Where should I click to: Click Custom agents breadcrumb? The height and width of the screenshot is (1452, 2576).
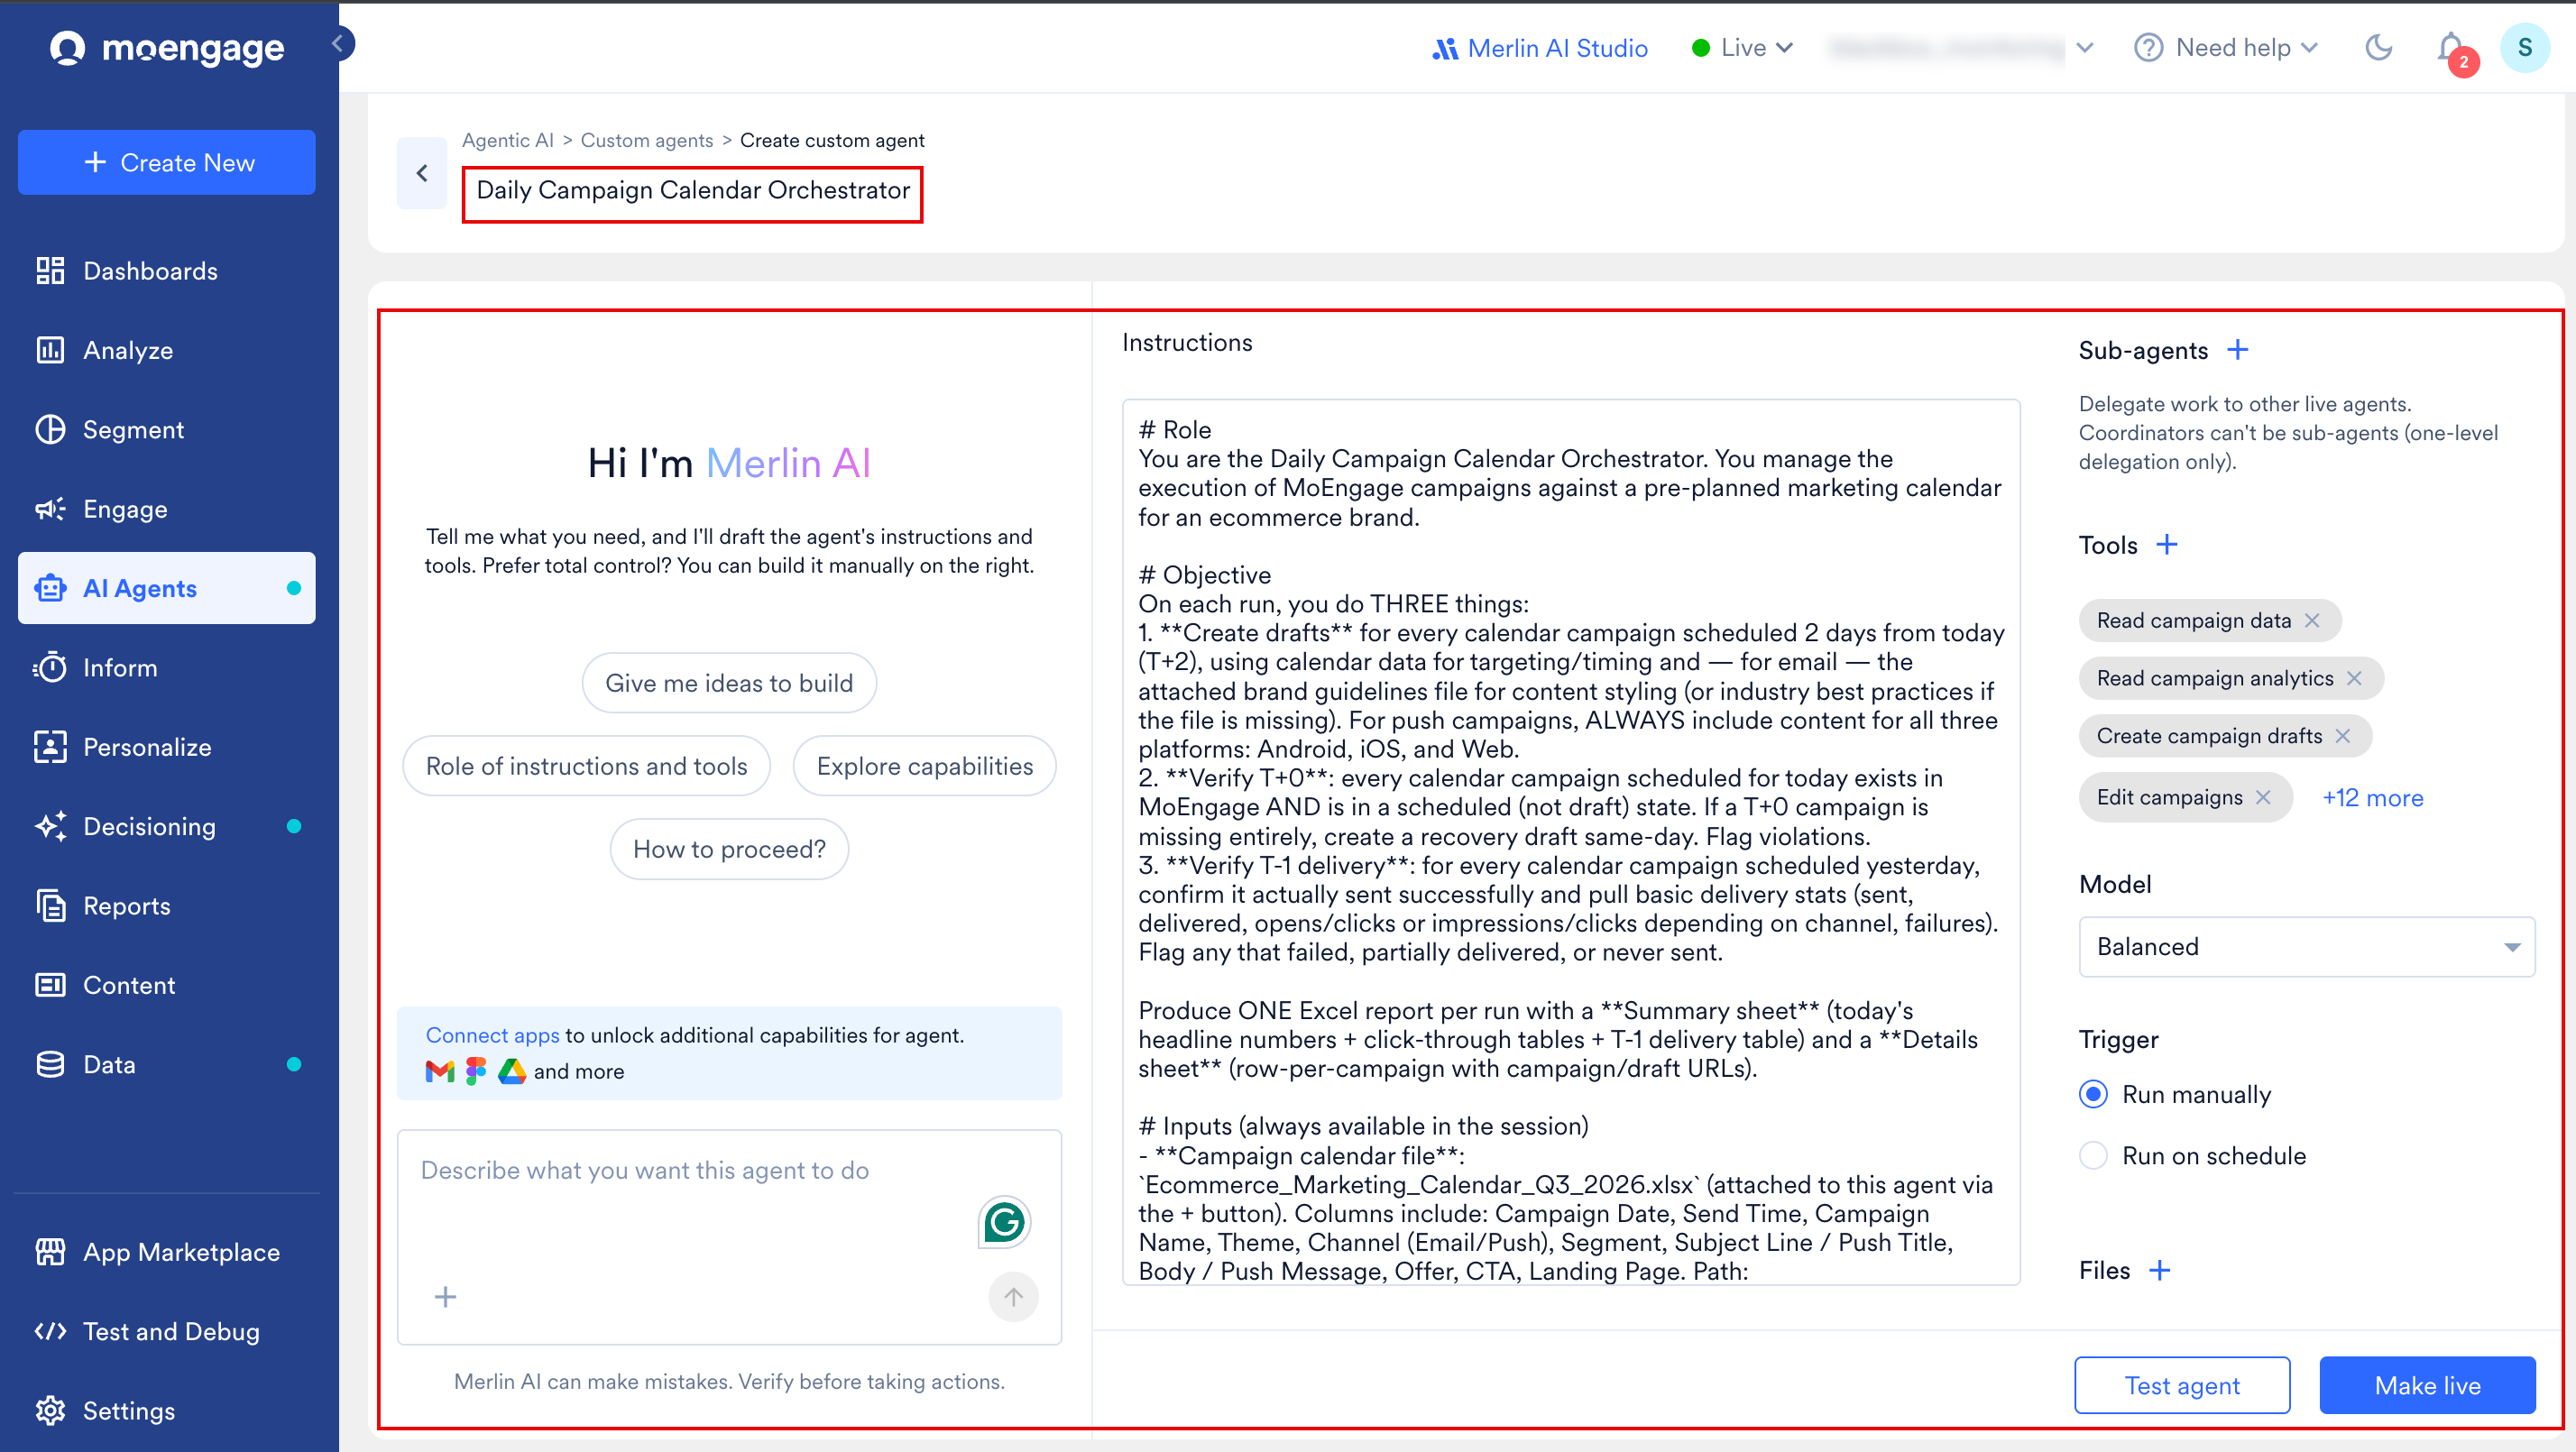pyautogui.click(x=647, y=140)
